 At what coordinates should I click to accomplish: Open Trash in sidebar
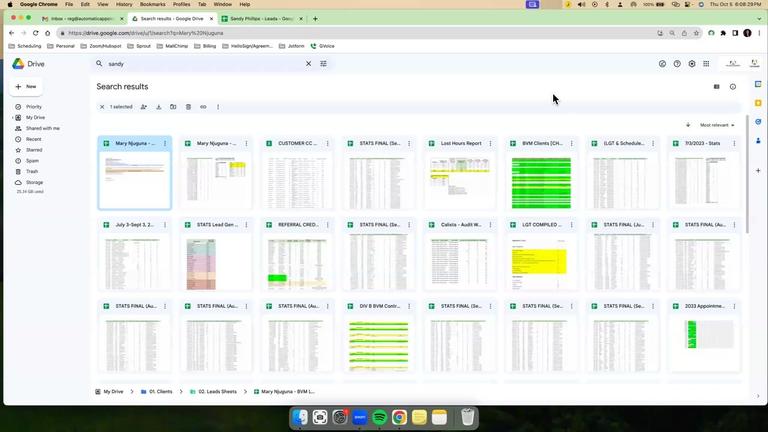pos(32,171)
